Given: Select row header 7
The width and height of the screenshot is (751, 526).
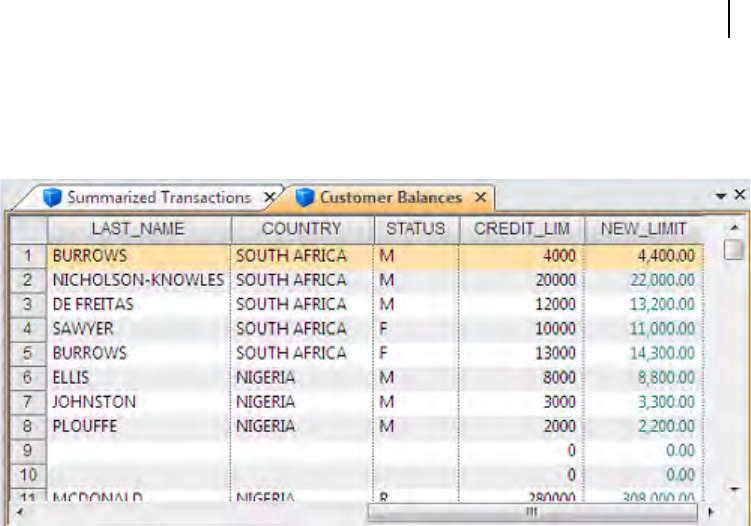Looking at the screenshot, I should coord(28,402).
